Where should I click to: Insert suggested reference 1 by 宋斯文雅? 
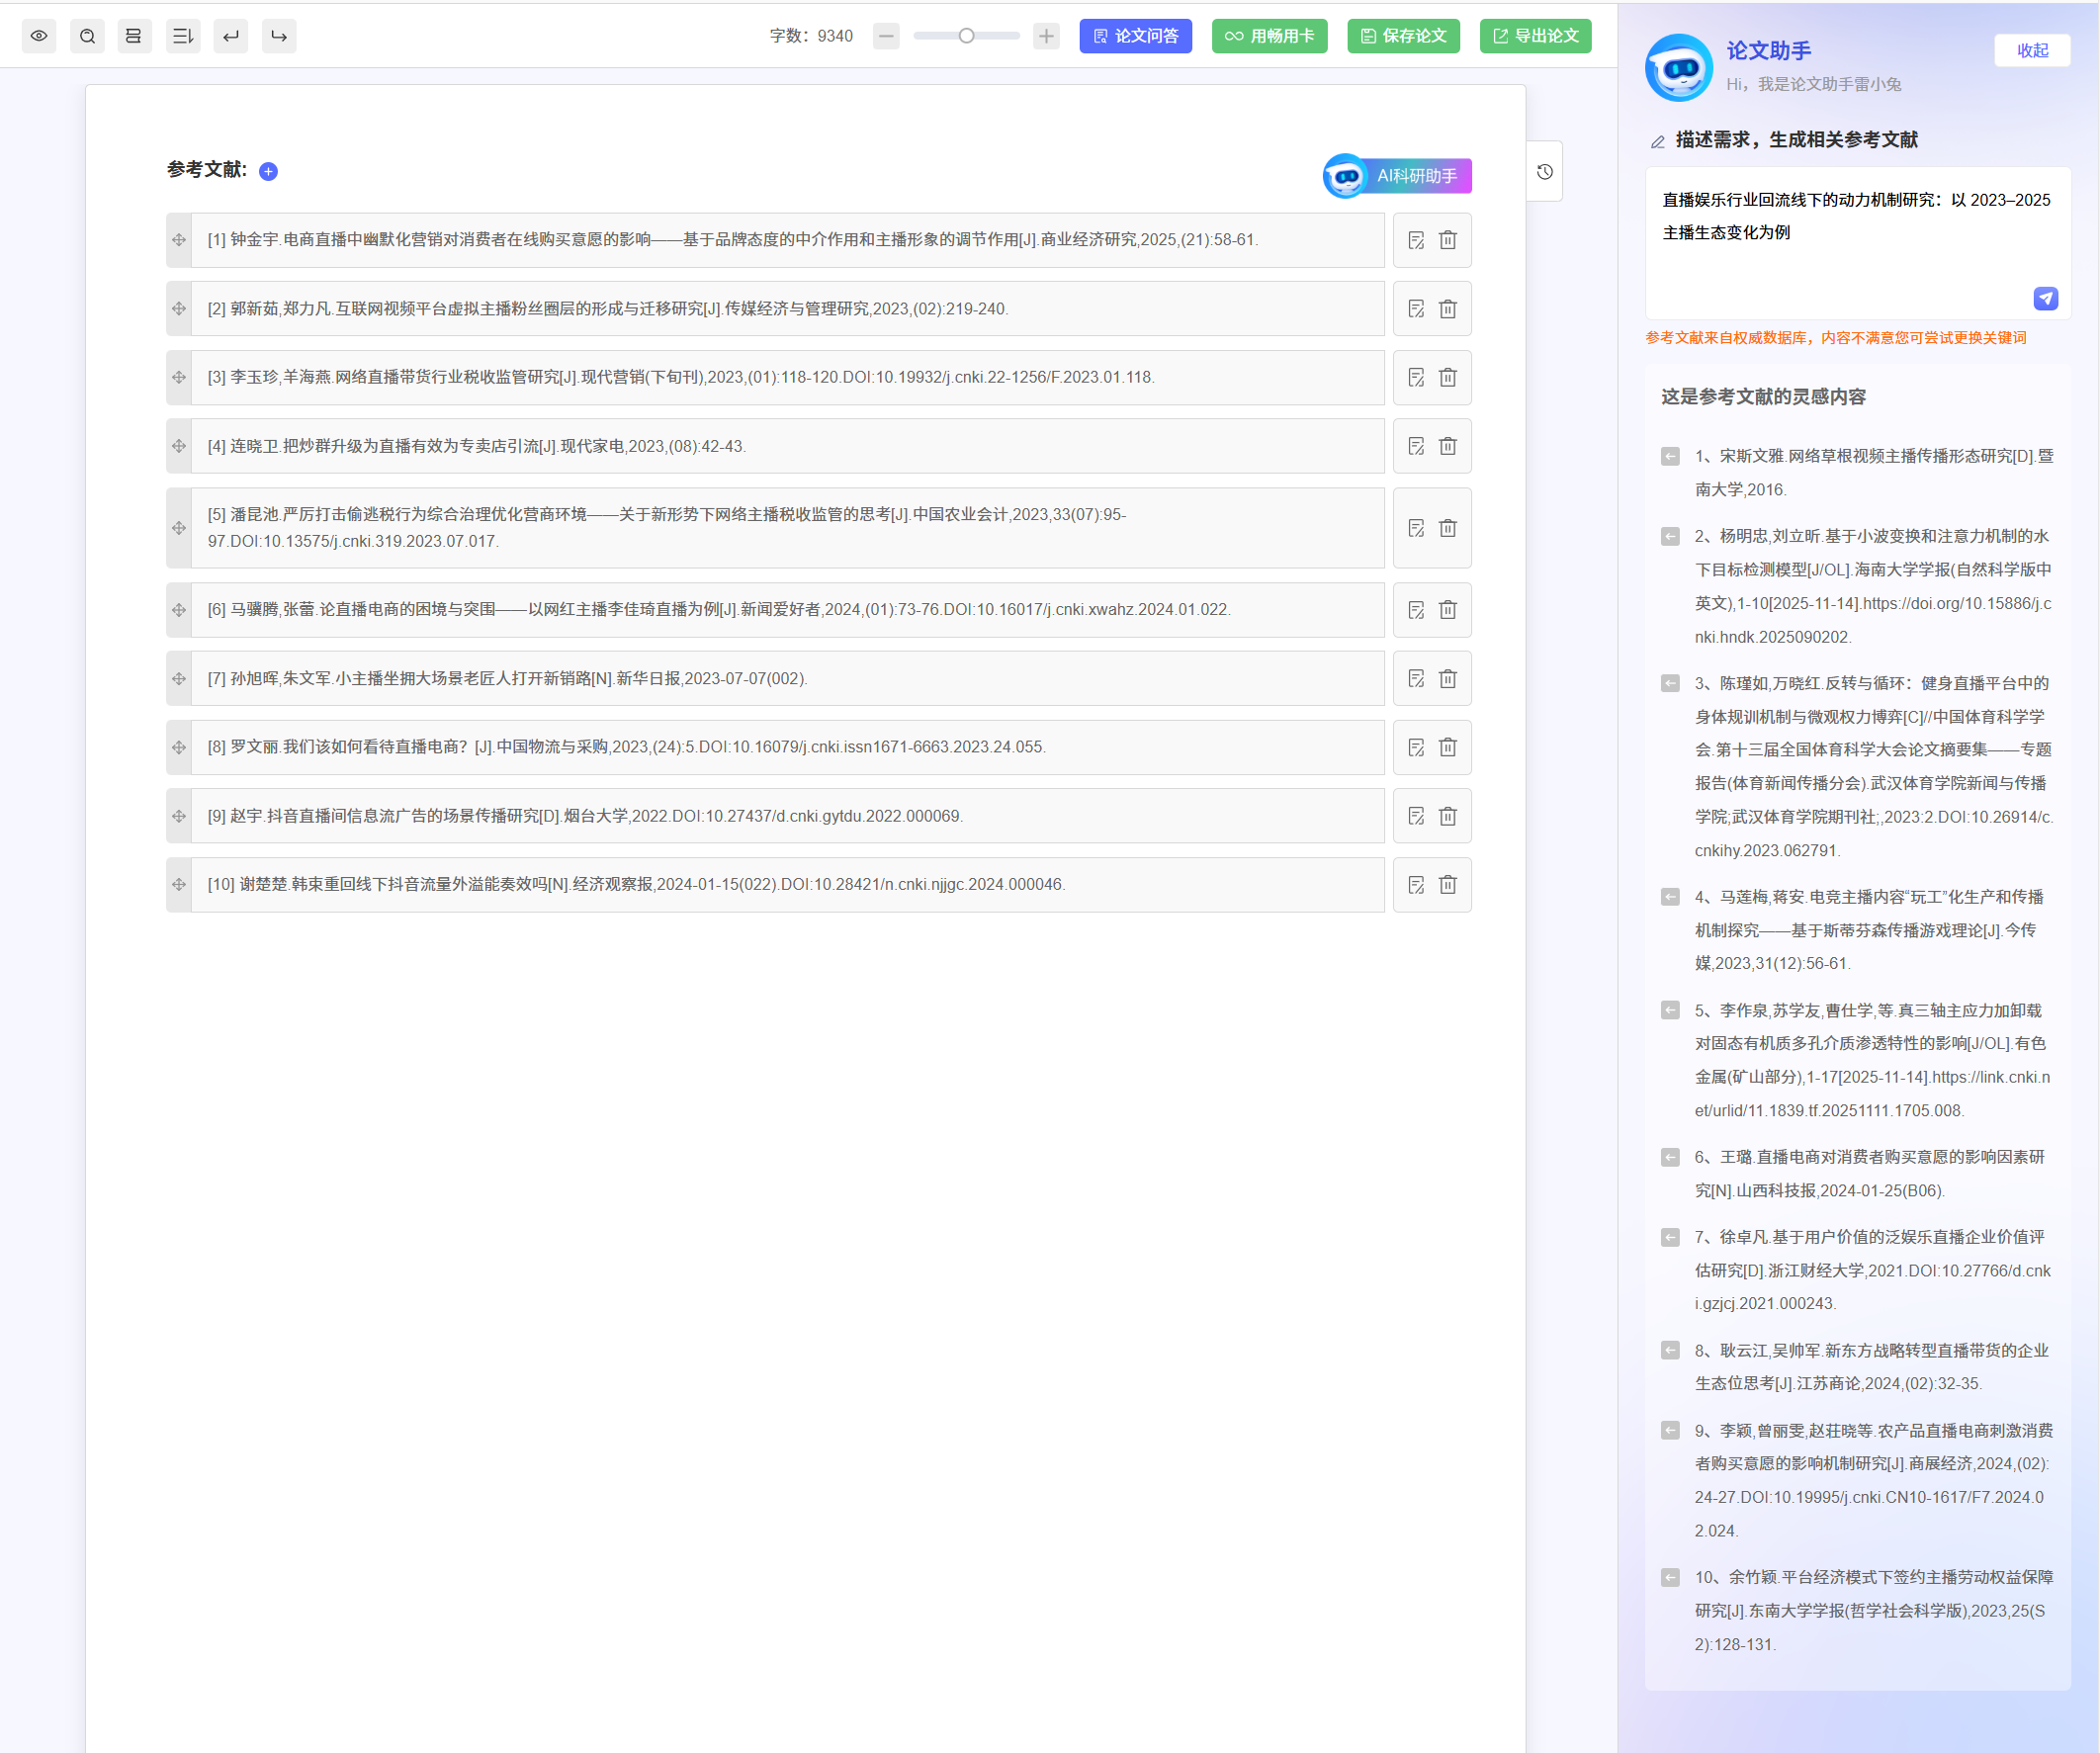point(1670,456)
